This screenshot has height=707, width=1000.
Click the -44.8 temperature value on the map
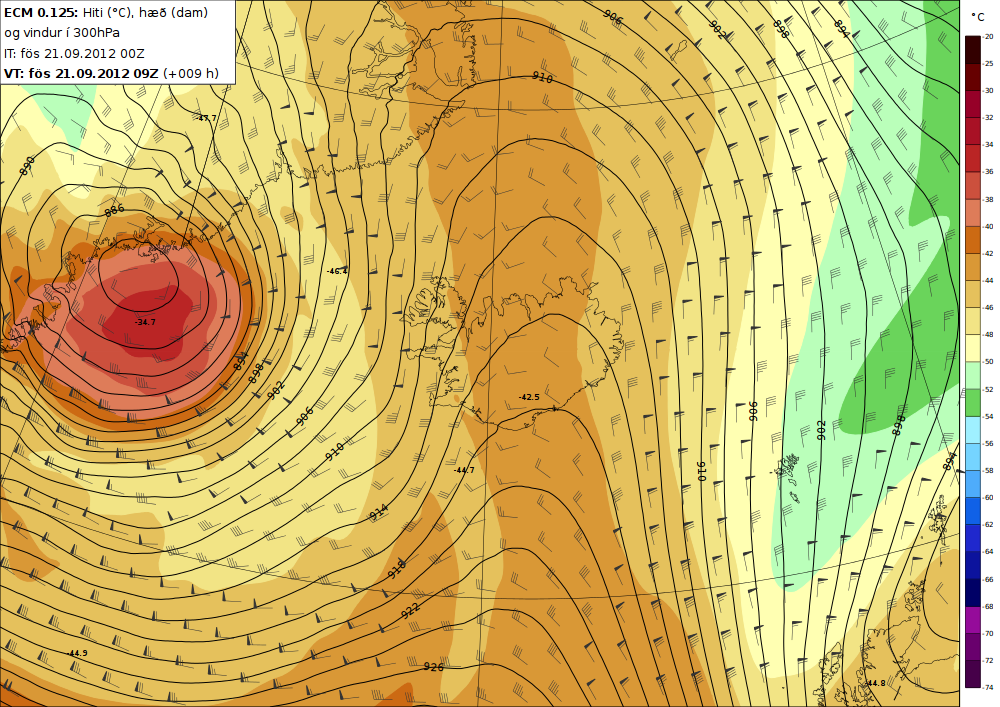tap(874, 683)
